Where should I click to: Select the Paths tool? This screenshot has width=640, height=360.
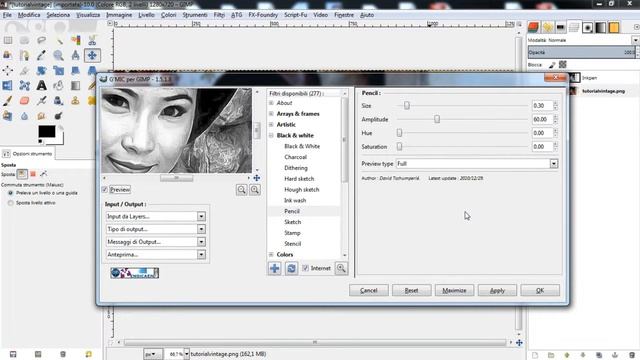click(24, 55)
